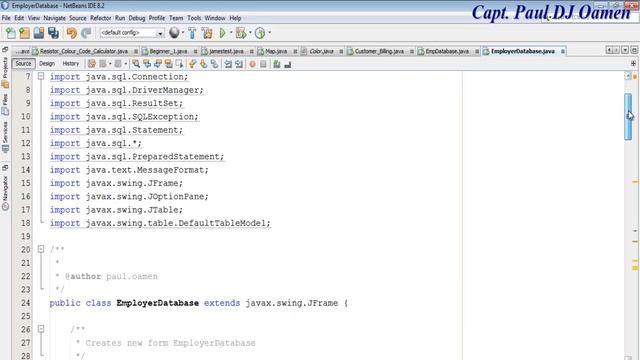Click the Shift Line Right icon
Viewport: 640px width, 360px height.
[x=239, y=64]
